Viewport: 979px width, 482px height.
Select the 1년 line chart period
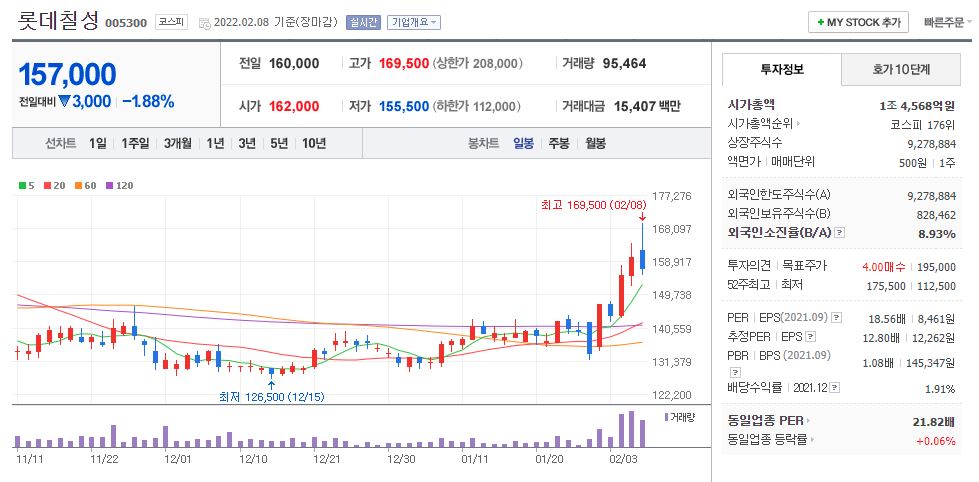(215, 143)
